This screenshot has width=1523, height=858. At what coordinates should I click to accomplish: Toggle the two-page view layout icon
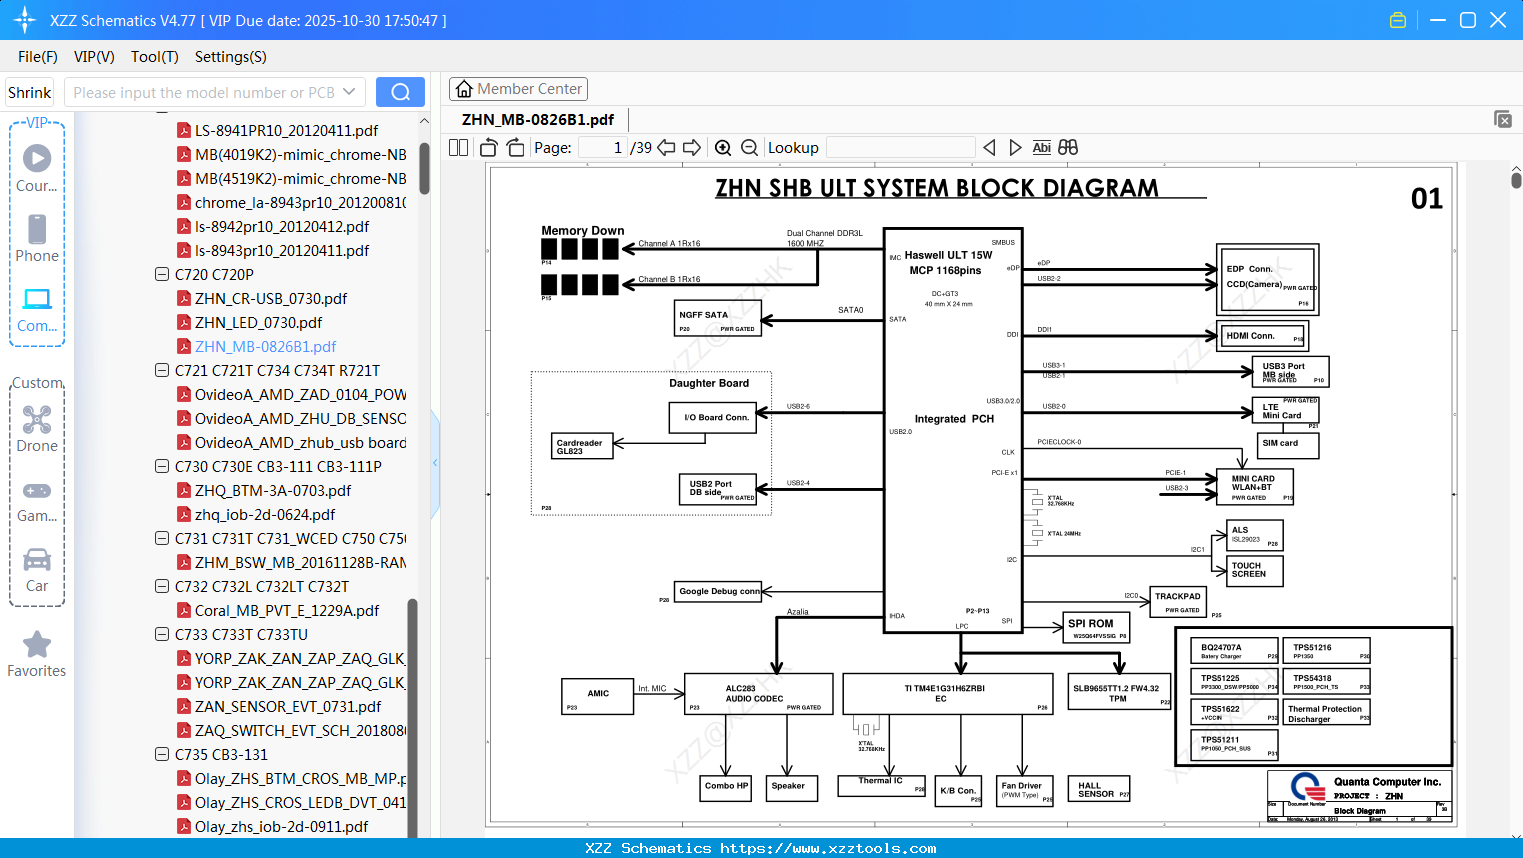tap(459, 148)
